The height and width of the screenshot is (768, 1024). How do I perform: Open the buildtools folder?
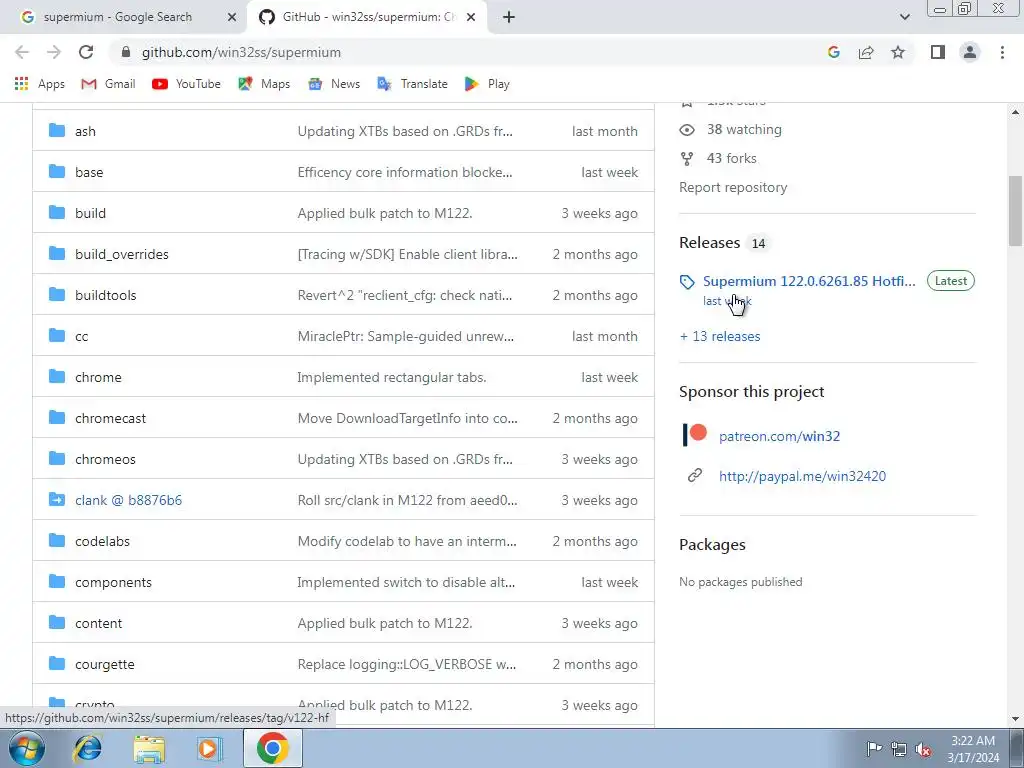(105, 295)
